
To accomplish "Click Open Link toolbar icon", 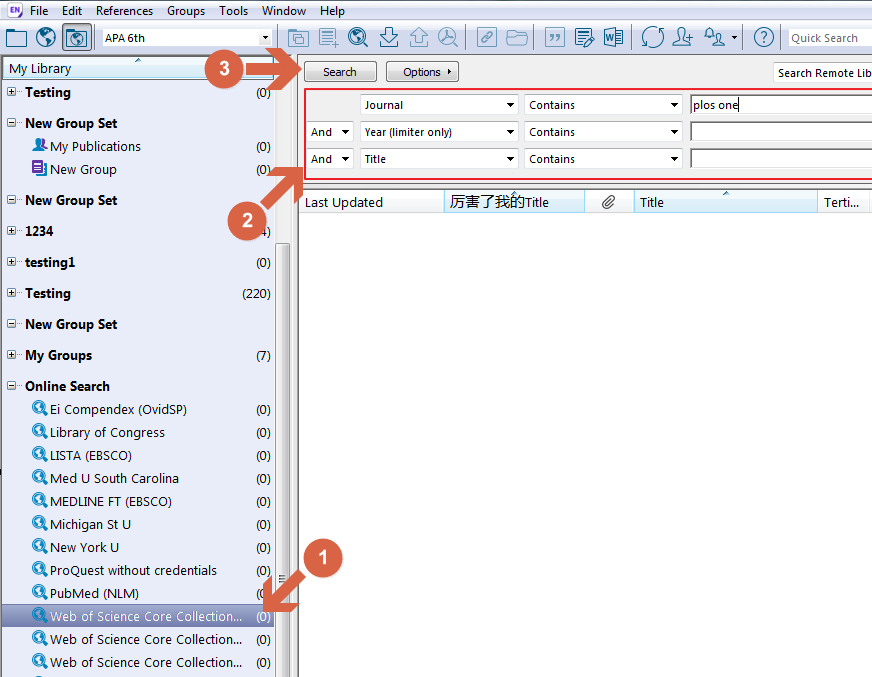I will [x=486, y=38].
